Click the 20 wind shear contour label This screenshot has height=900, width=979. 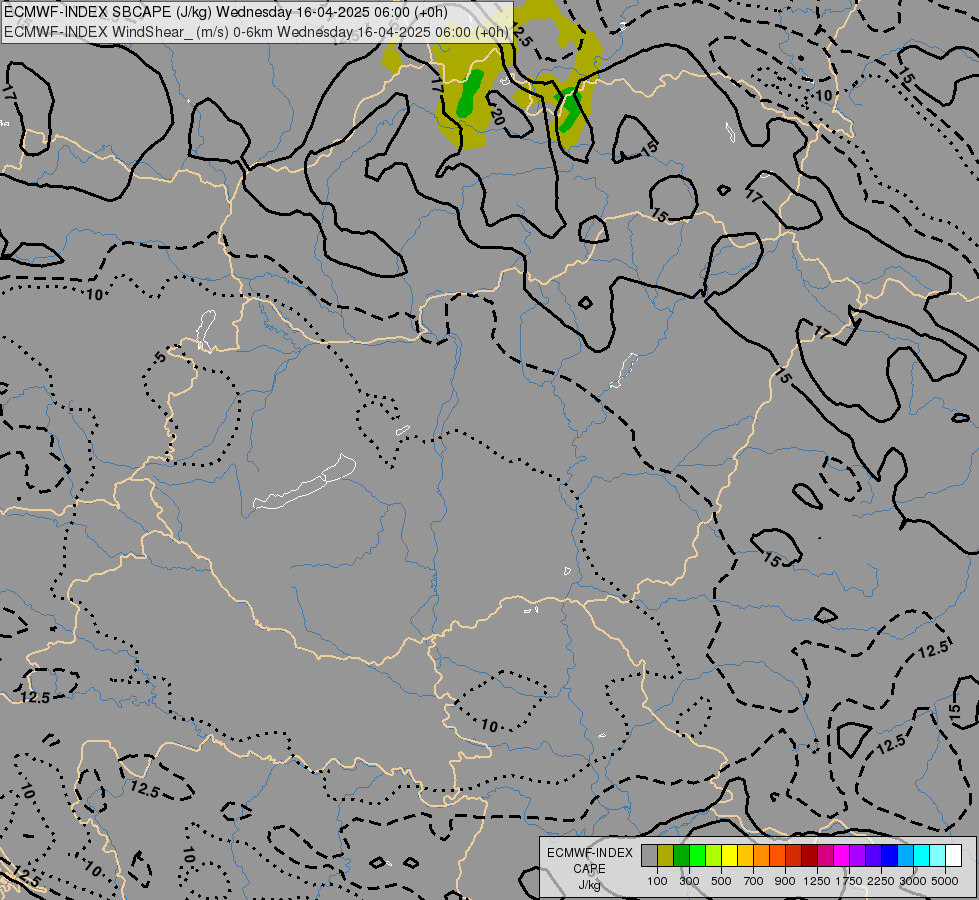click(498, 117)
